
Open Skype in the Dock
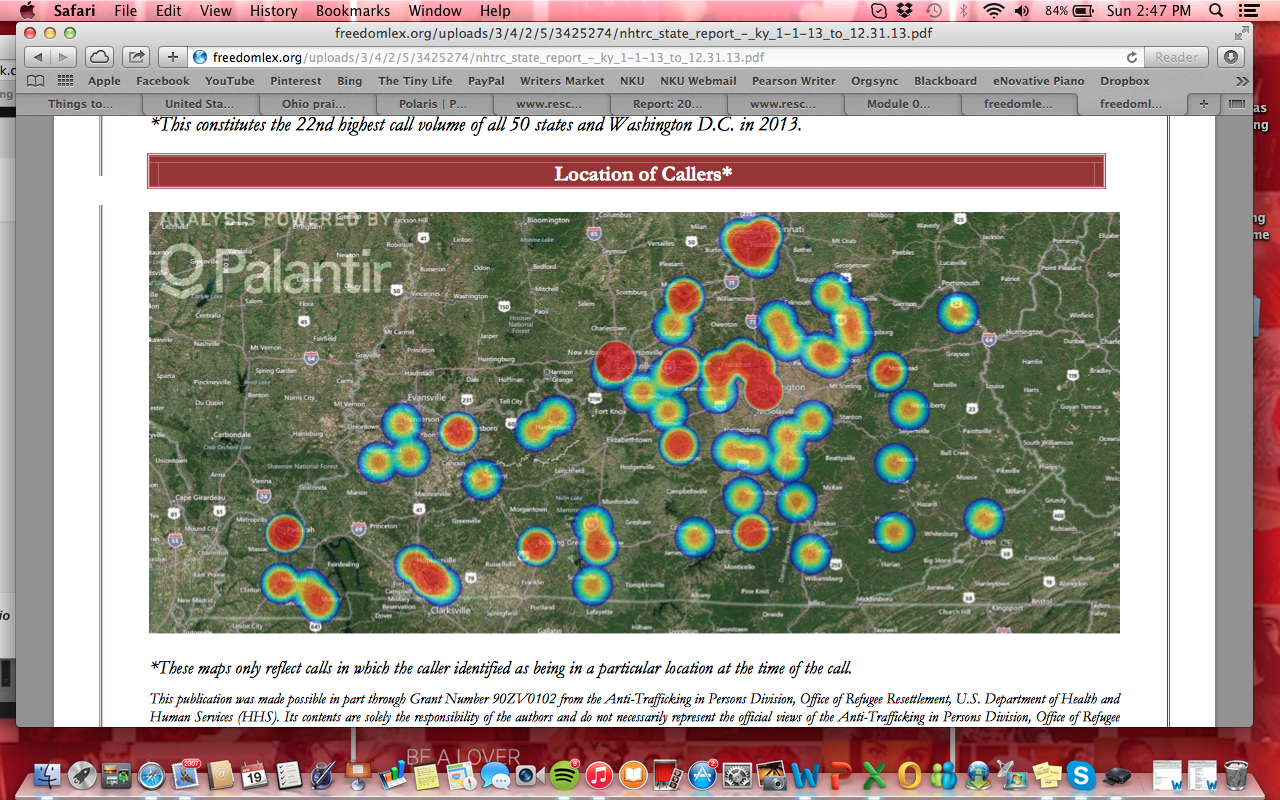coord(1081,774)
